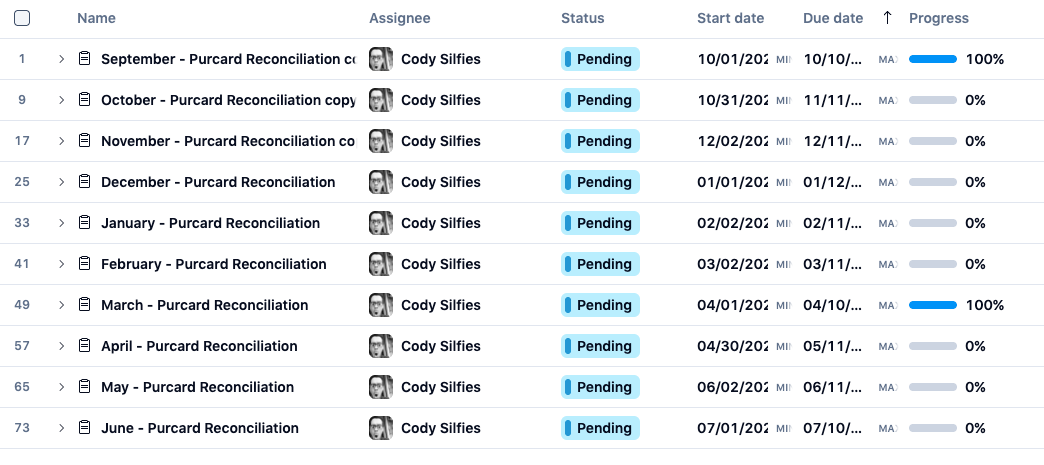Sort by the Name column header
Viewport: 1044px width, 465px height.
[96, 18]
